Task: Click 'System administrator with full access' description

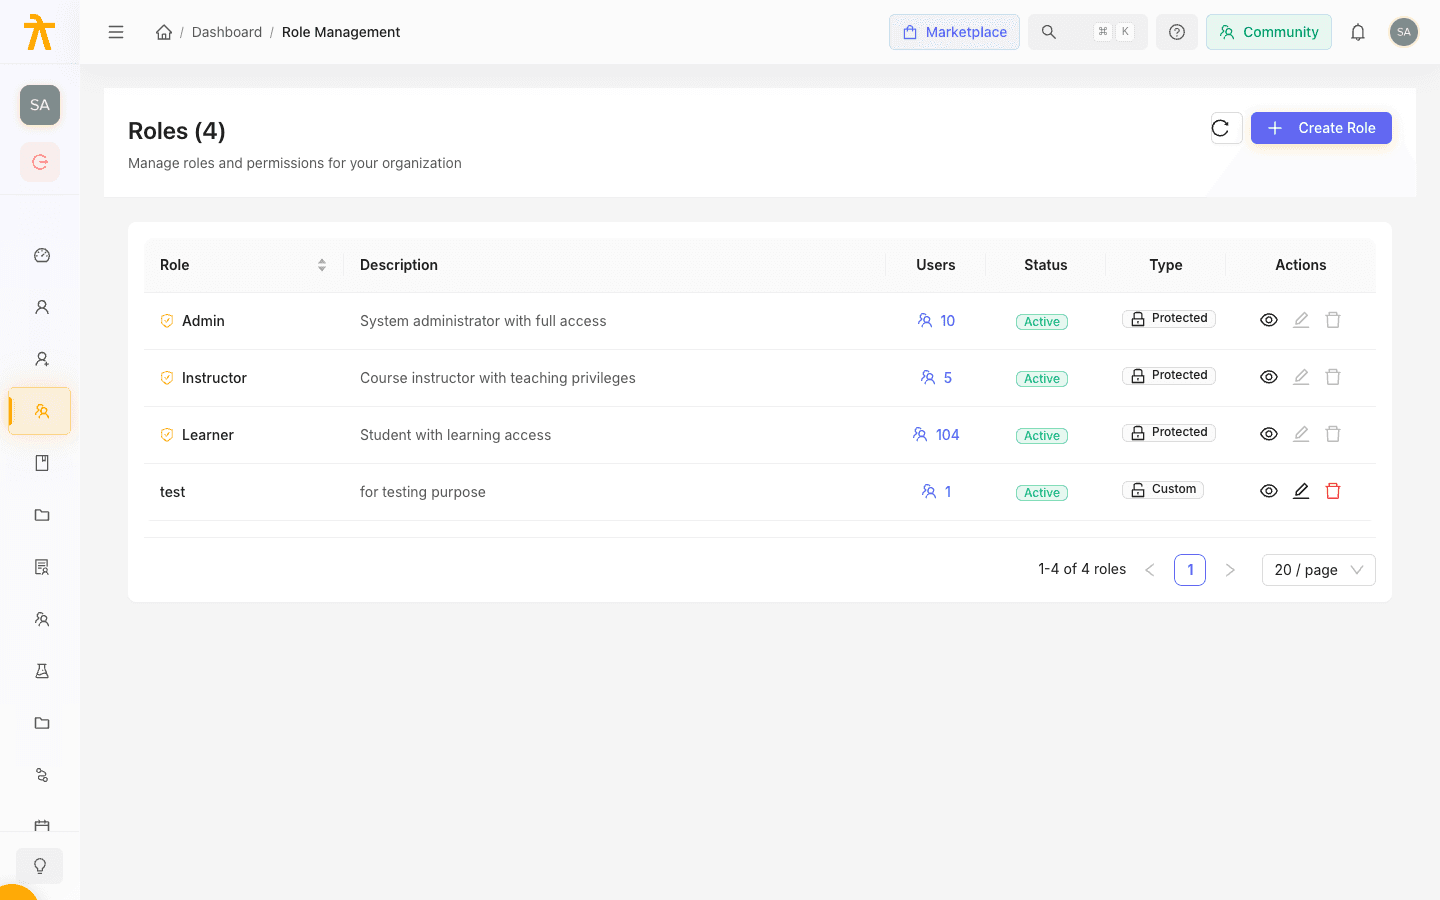Action: (483, 321)
